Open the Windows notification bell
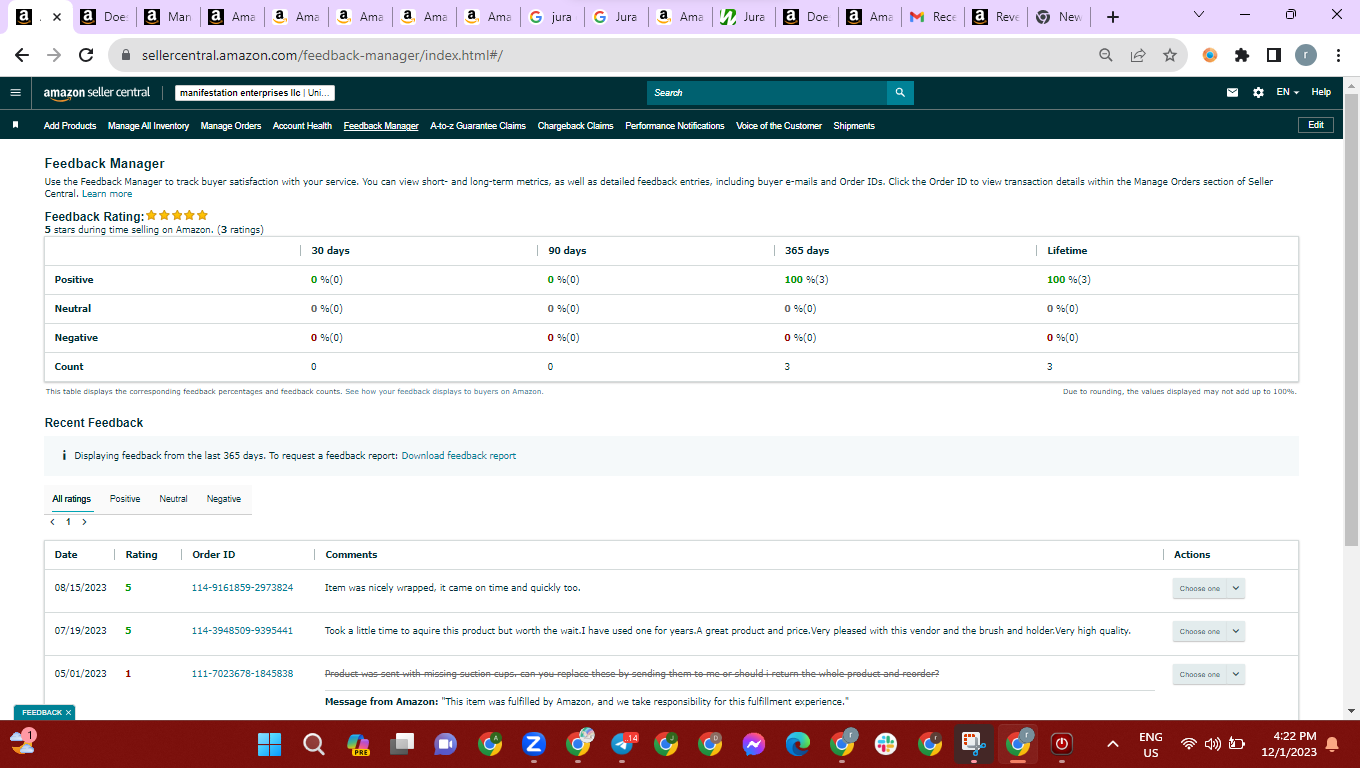The width and height of the screenshot is (1360, 768). point(1331,744)
